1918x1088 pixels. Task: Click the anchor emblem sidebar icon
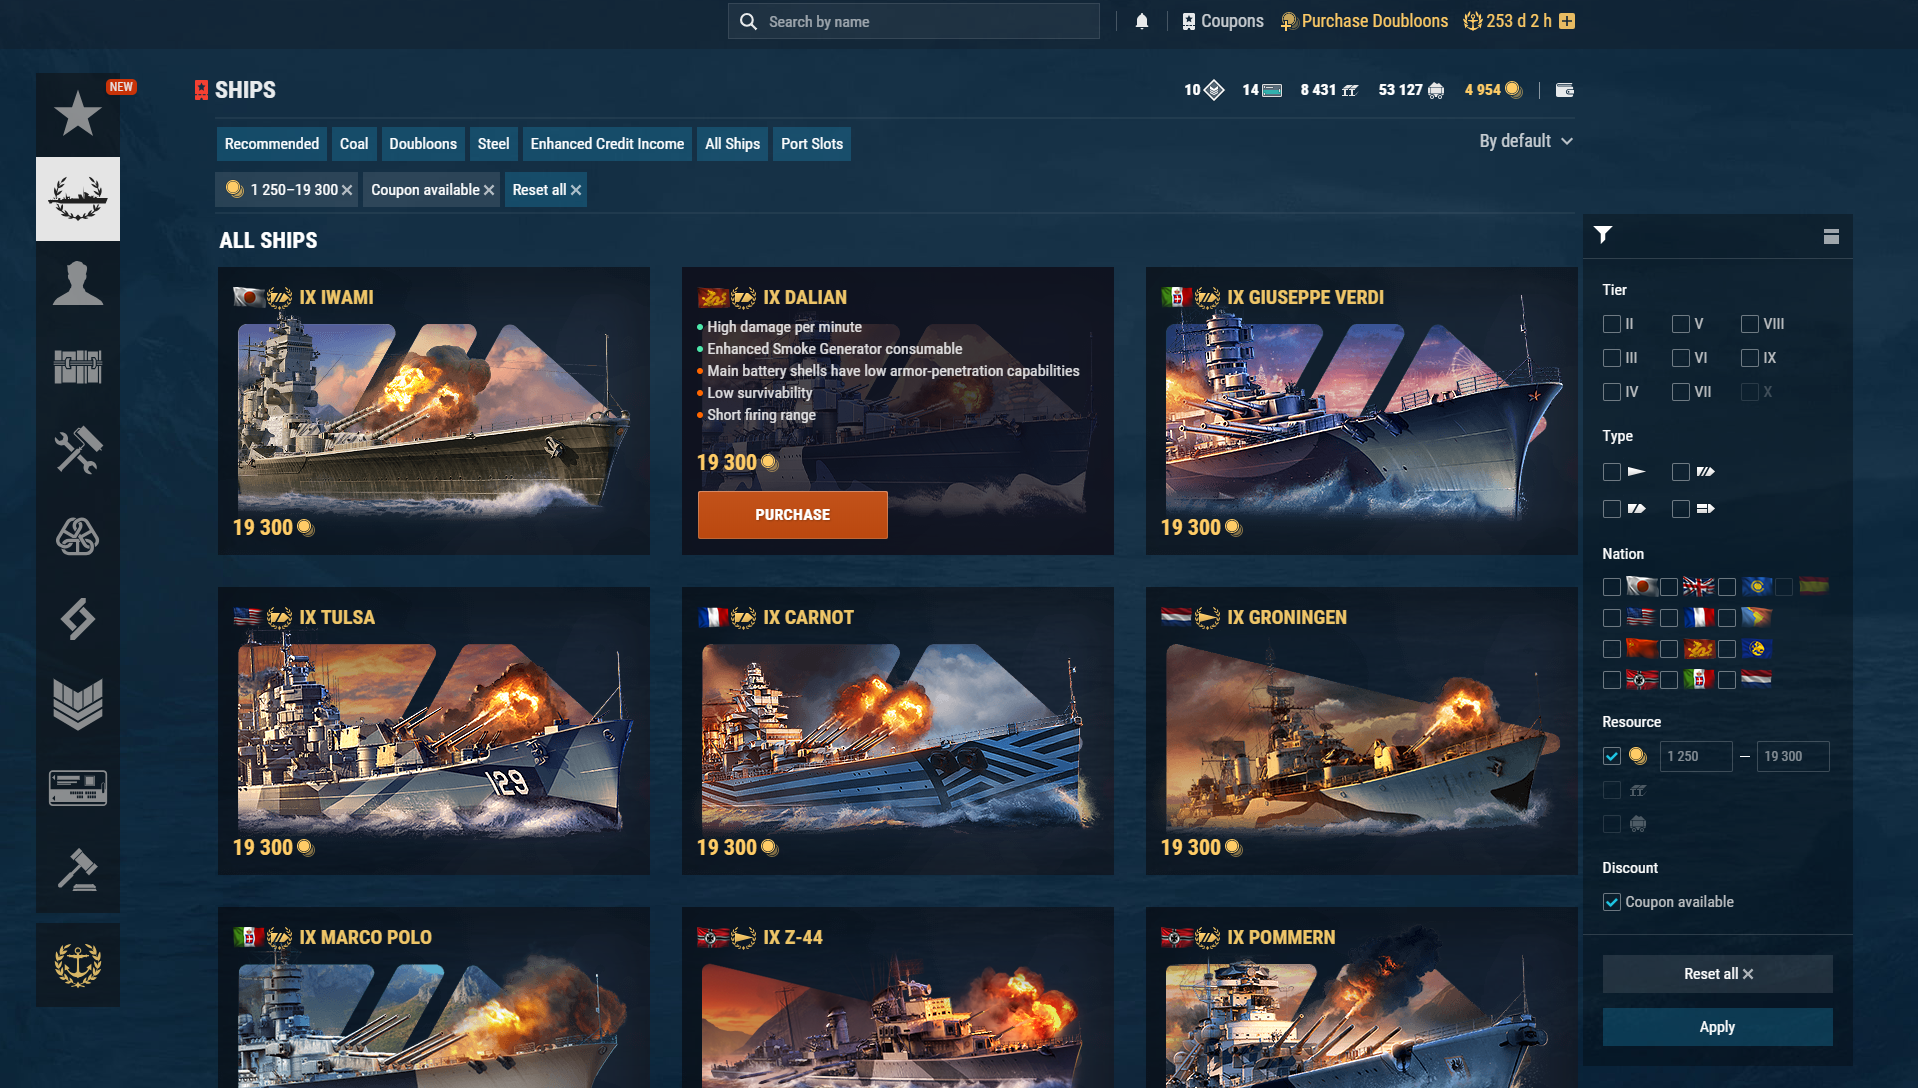[78, 965]
